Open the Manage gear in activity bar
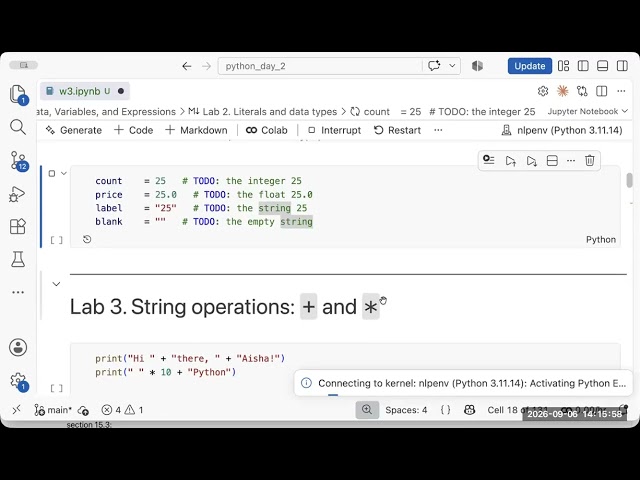Viewport: 640px width, 480px height. 18,381
